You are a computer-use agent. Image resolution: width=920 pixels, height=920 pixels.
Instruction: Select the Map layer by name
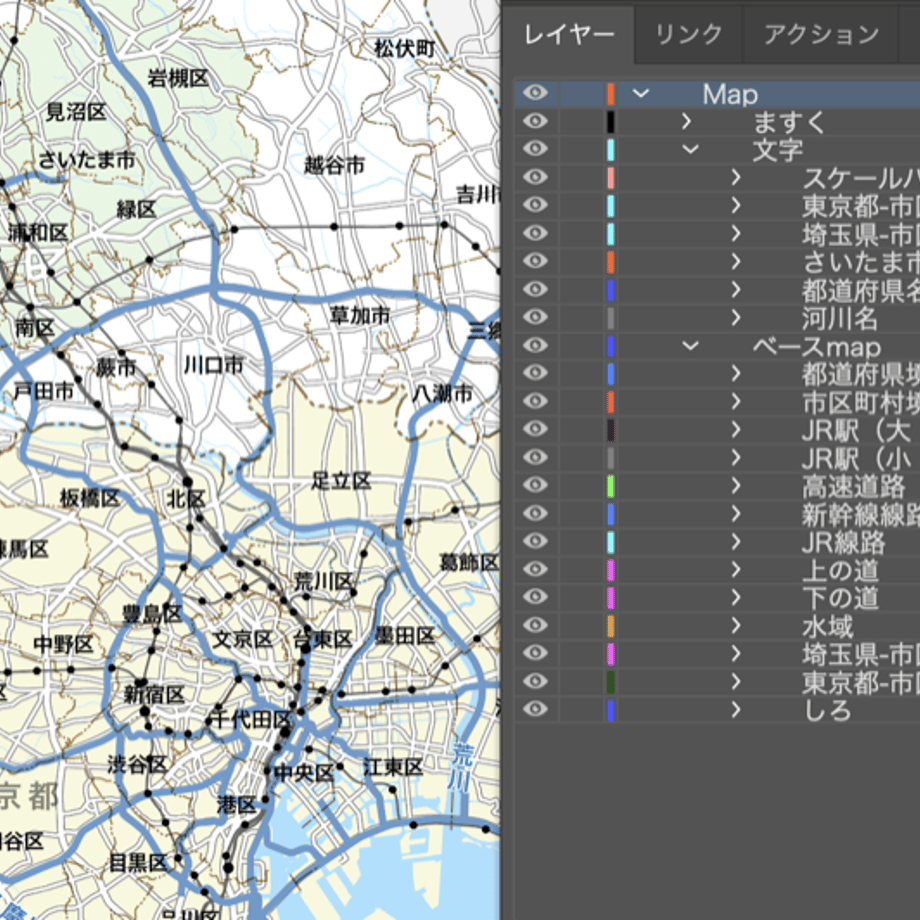coord(730,94)
